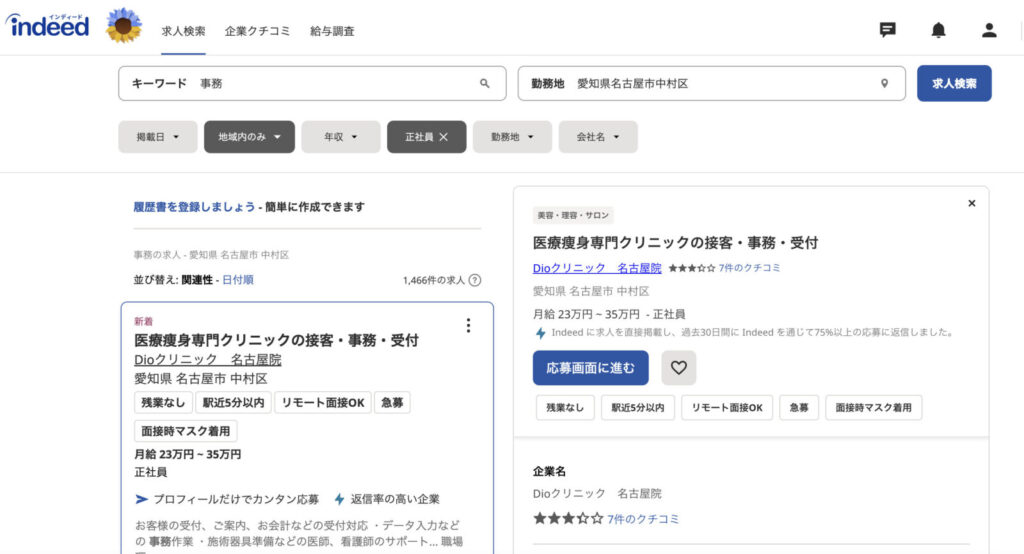Save the job with the heart icon
This screenshot has height=554, width=1024.
pos(679,368)
